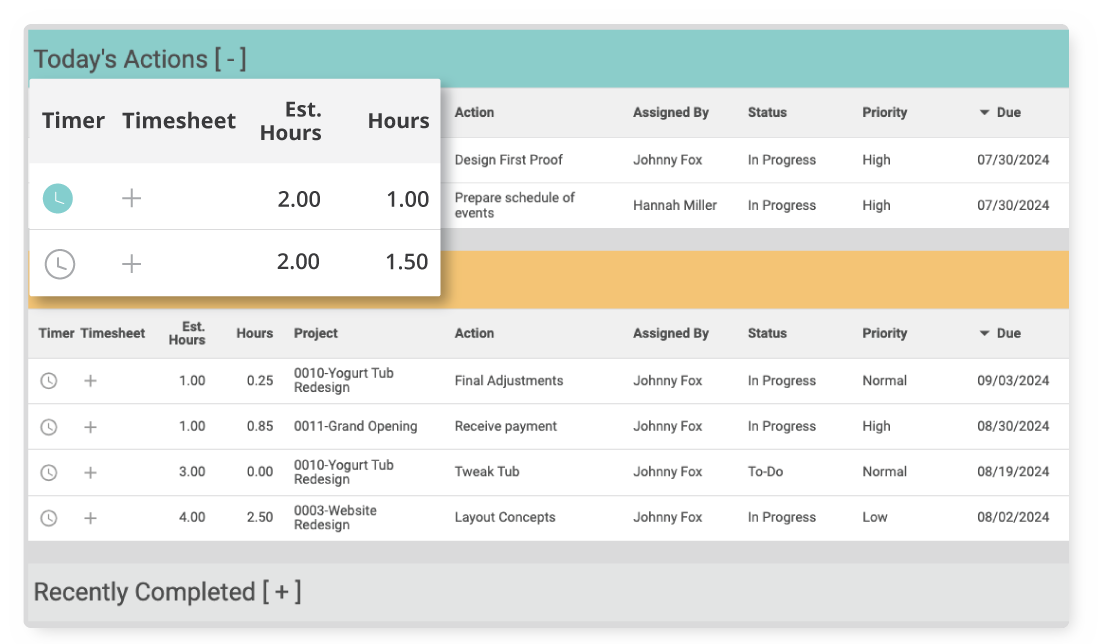Click Status header in top table
The image size is (1105, 644).
pyautogui.click(x=767, y=113)
